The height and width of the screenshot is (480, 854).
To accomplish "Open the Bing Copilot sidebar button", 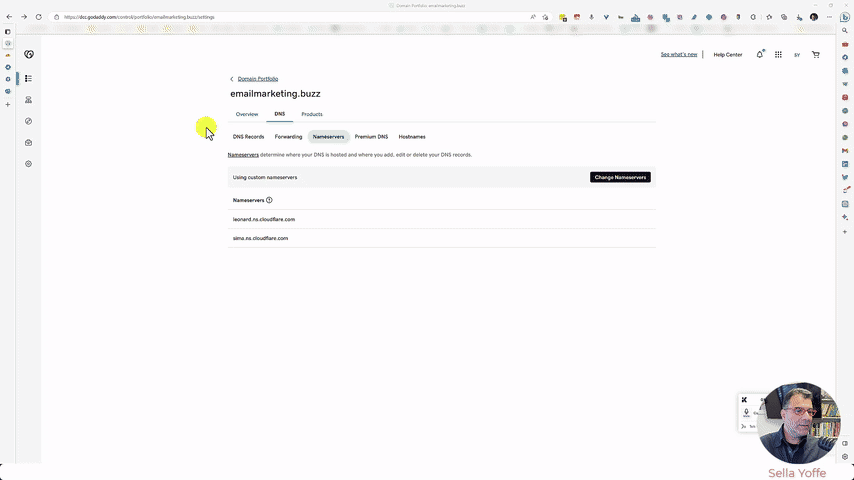I will click(x=845, y=17).
